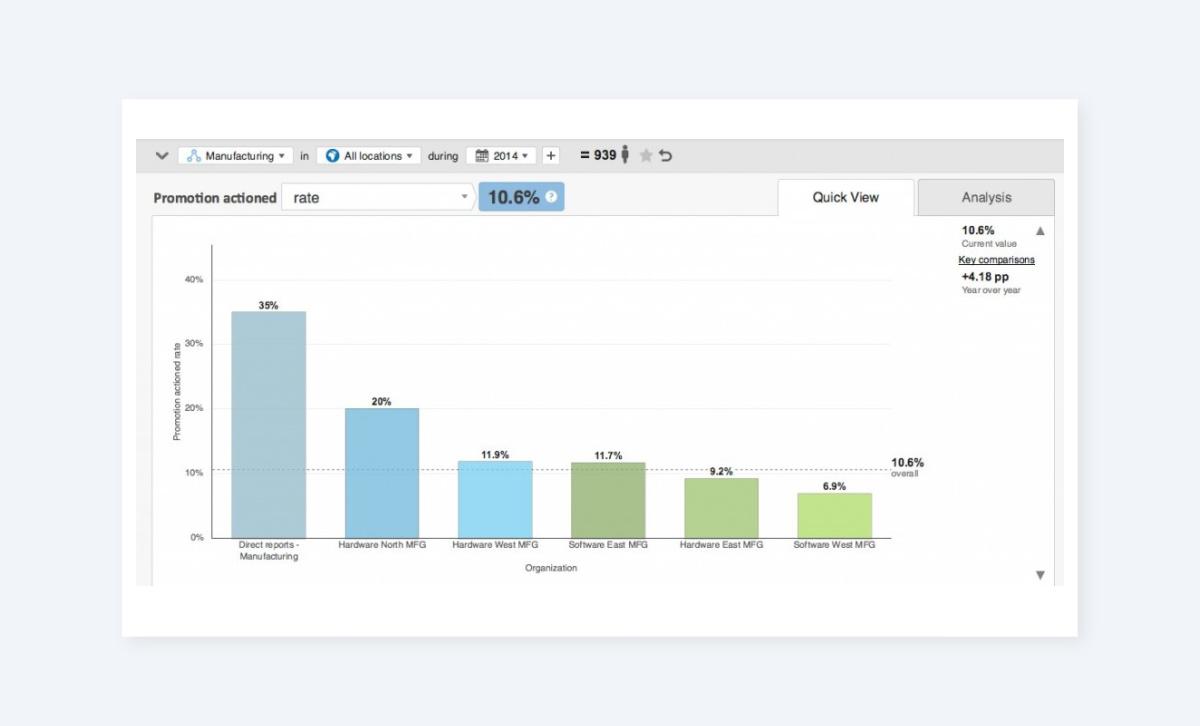Click the Software West MFG axis label
The height and width of the screenshot is (726, 1200).
(x=834, y=545)
